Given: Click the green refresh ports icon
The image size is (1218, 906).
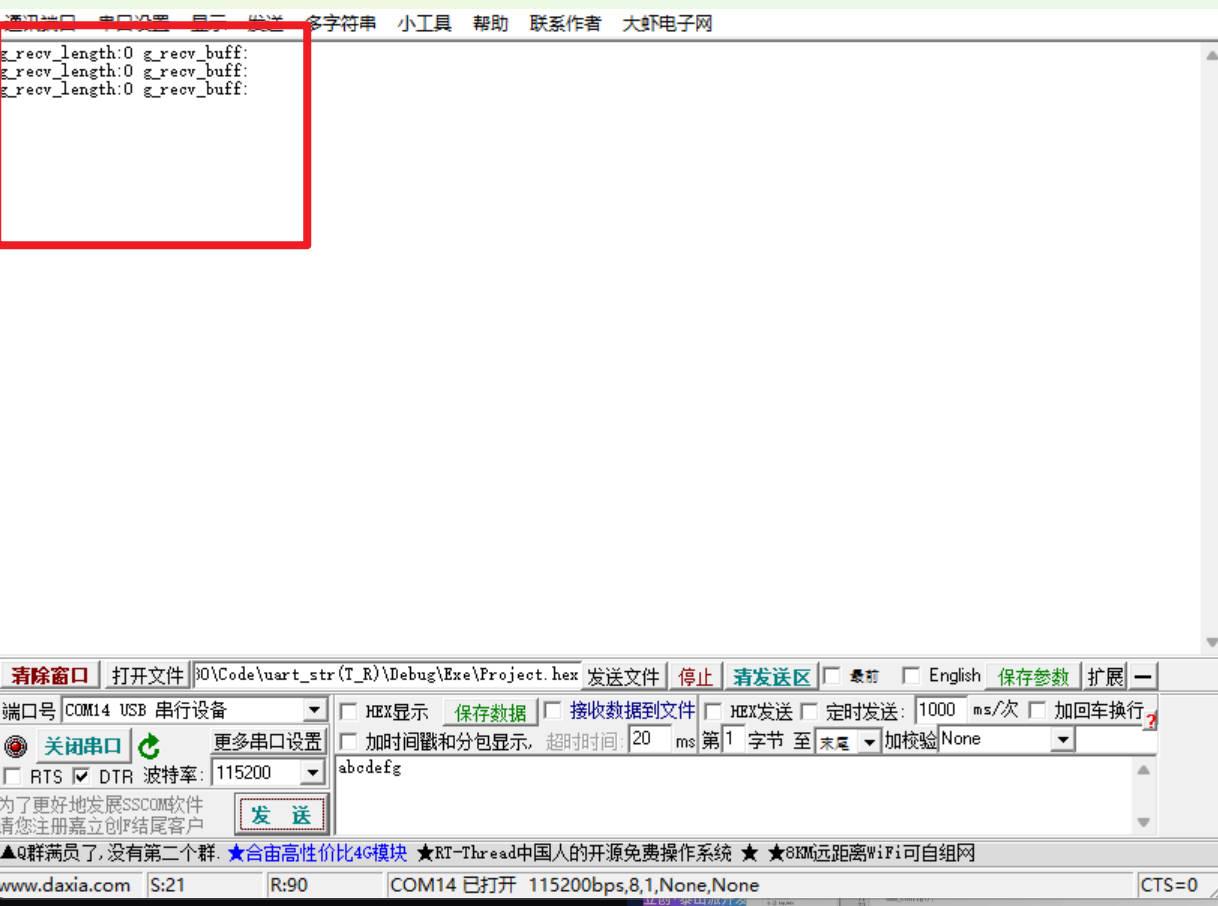Looking at the screenshot, I should click(x=148, y=746).
